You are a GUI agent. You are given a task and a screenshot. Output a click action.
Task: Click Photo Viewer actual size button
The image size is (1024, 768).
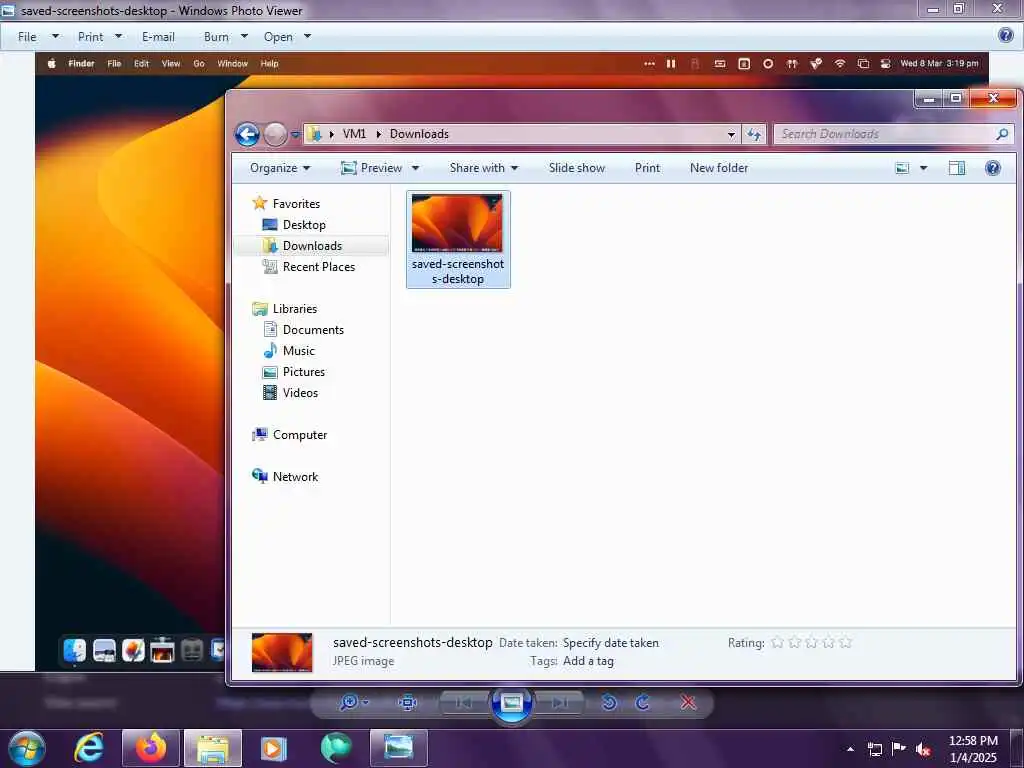click(x=408, y=702)
